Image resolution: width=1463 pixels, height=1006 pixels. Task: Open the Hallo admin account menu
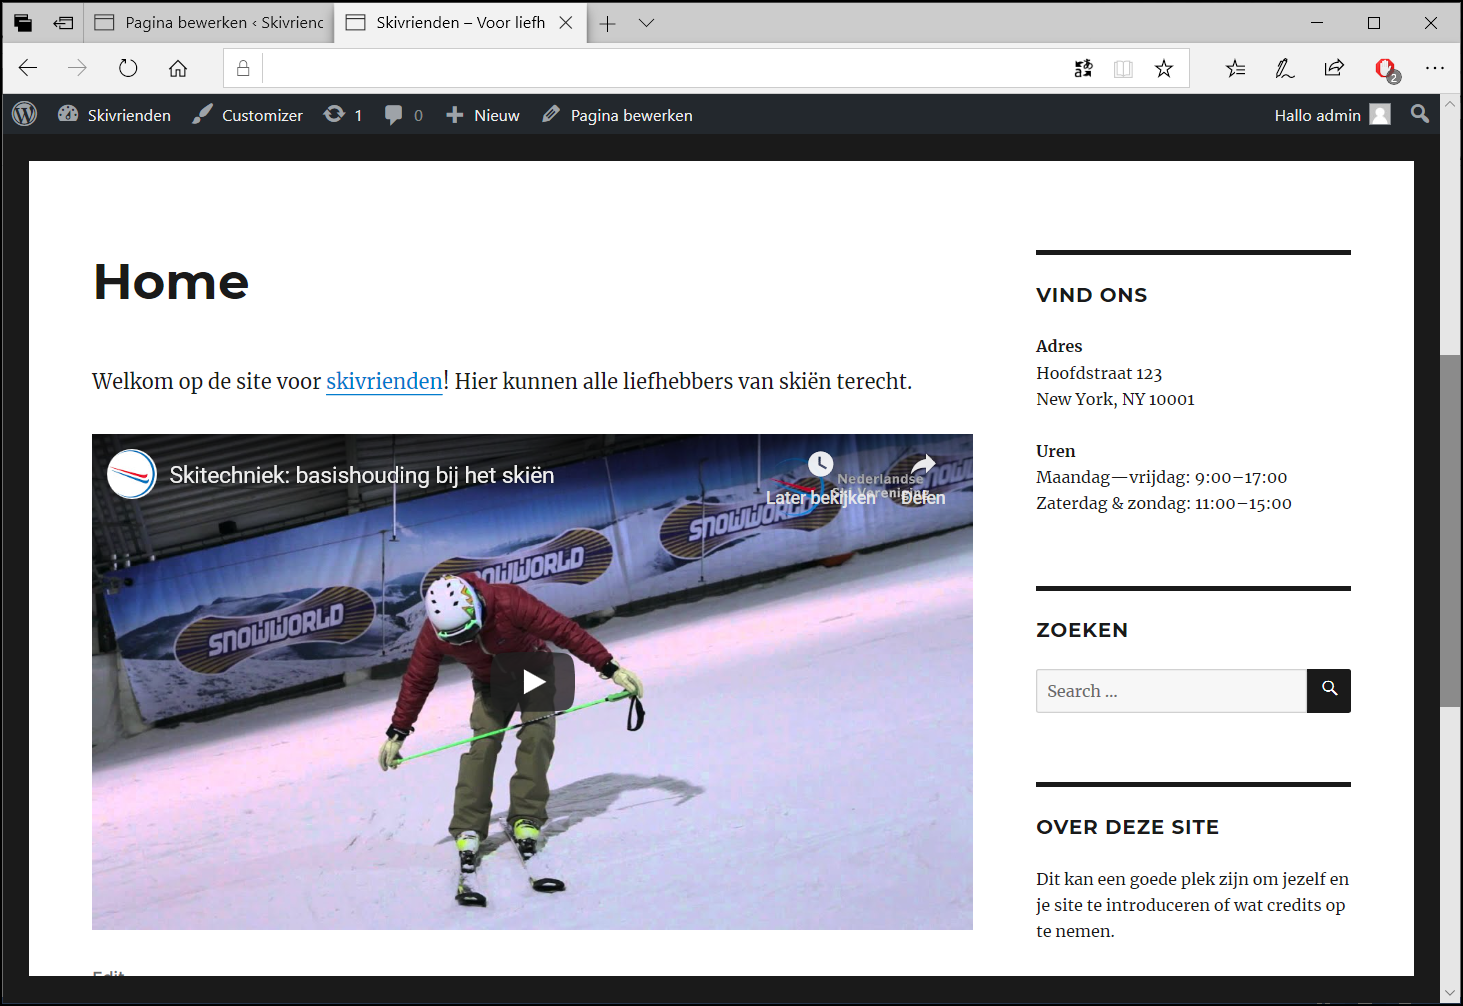click(1332, 115)
